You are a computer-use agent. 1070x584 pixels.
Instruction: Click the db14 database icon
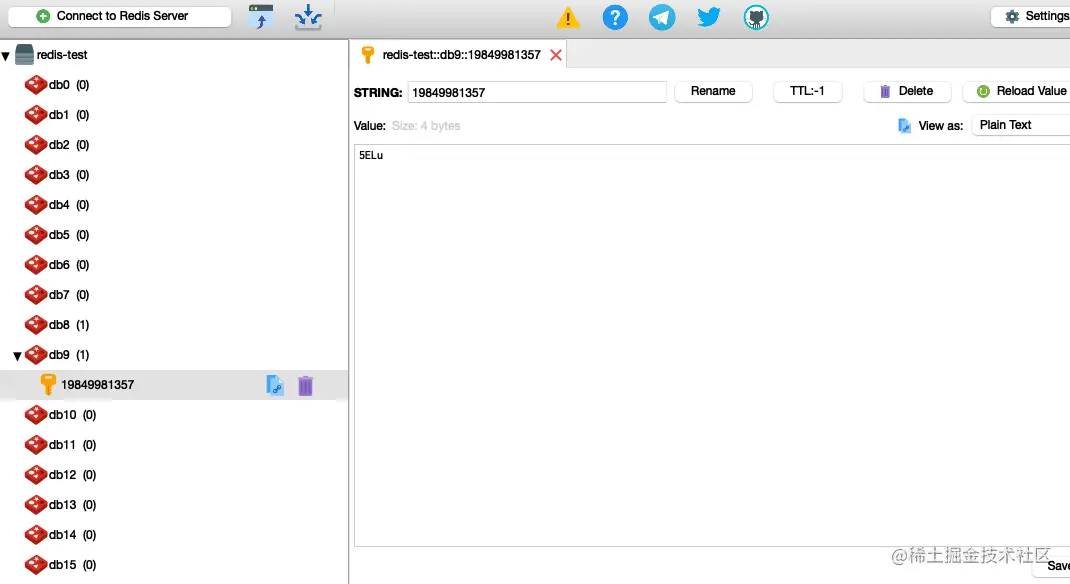(x=35, y=535)
